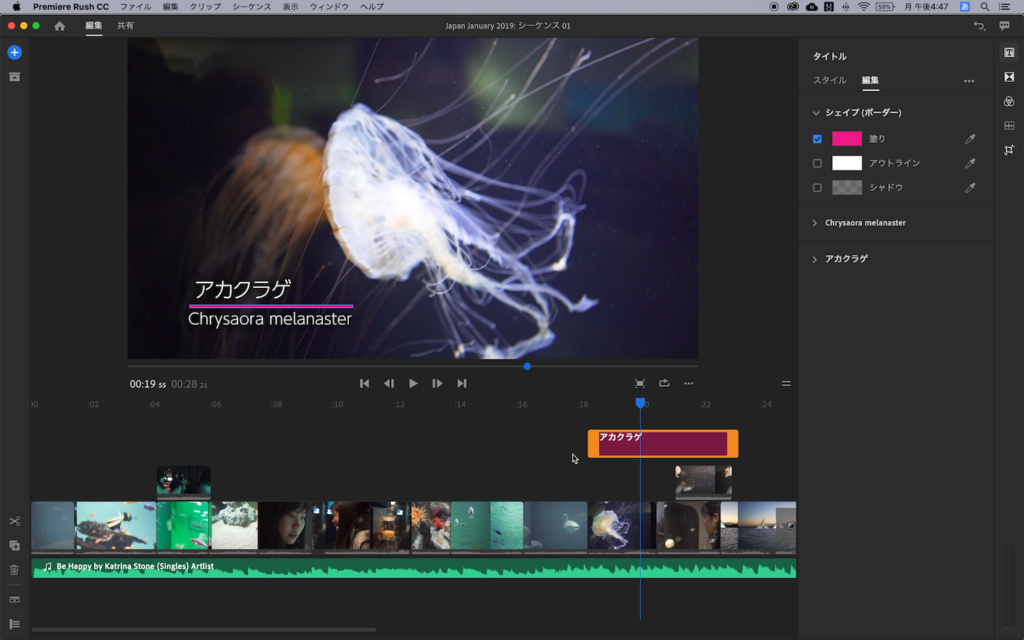The height and width of the screenshot is (640, 1024).
Task: Enable the シャドウ shadow checkbox
Action: [817, 188]
